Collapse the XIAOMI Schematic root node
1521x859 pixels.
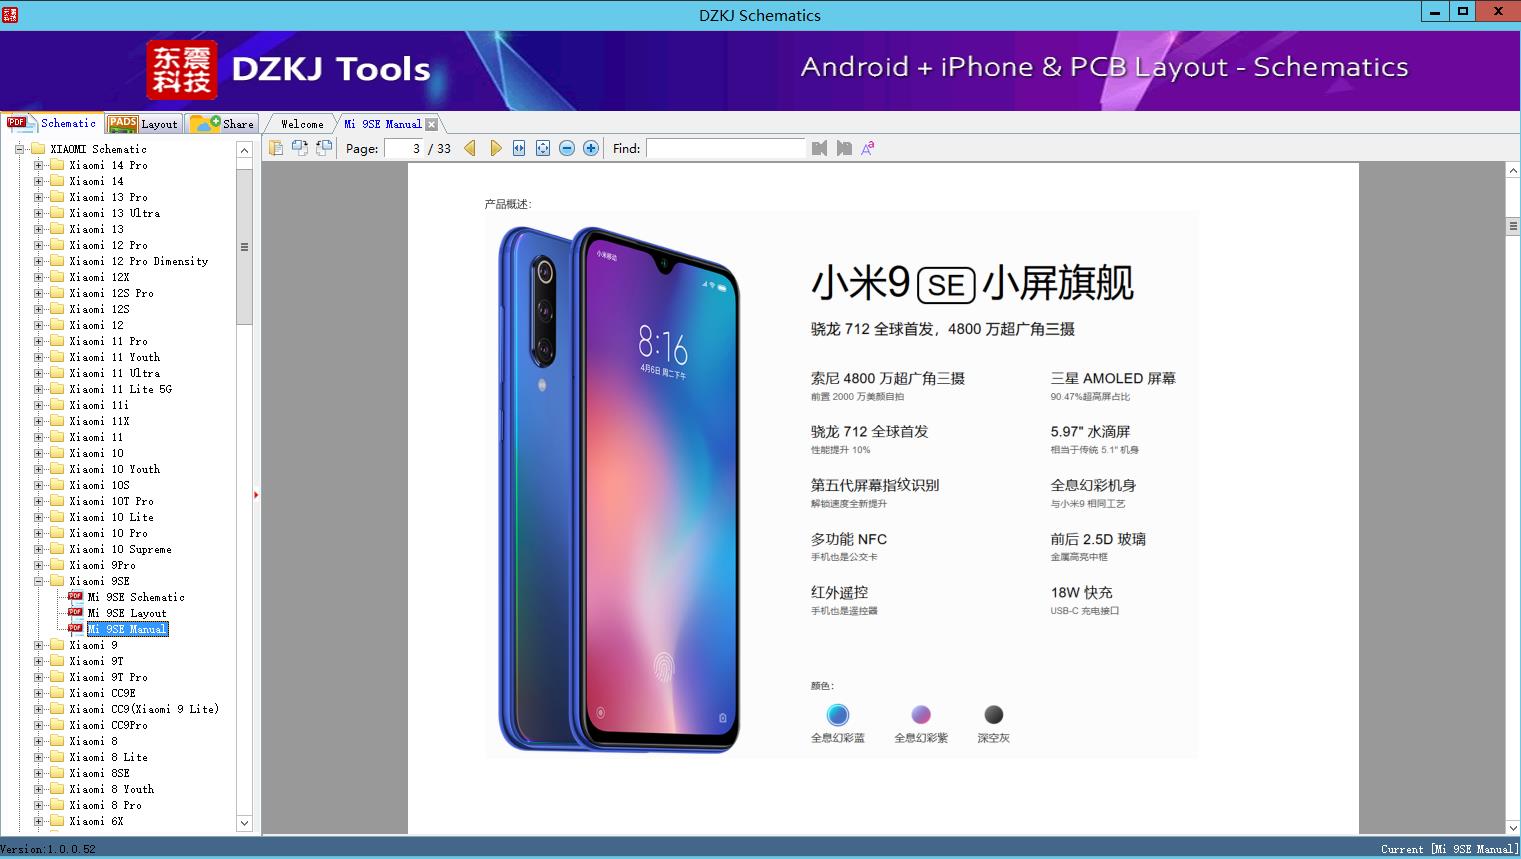click(x=19, y=149)
